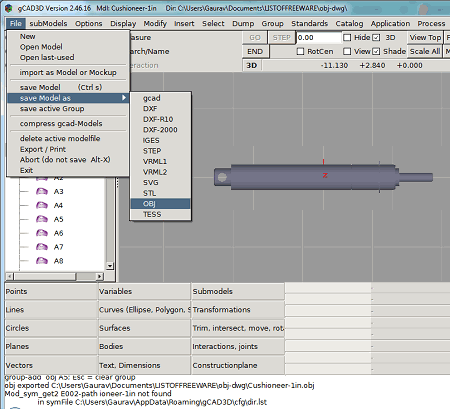This screenshot has width=450, height=409.
Task: Click the Scale All button
Action: (x=425, y=51)
